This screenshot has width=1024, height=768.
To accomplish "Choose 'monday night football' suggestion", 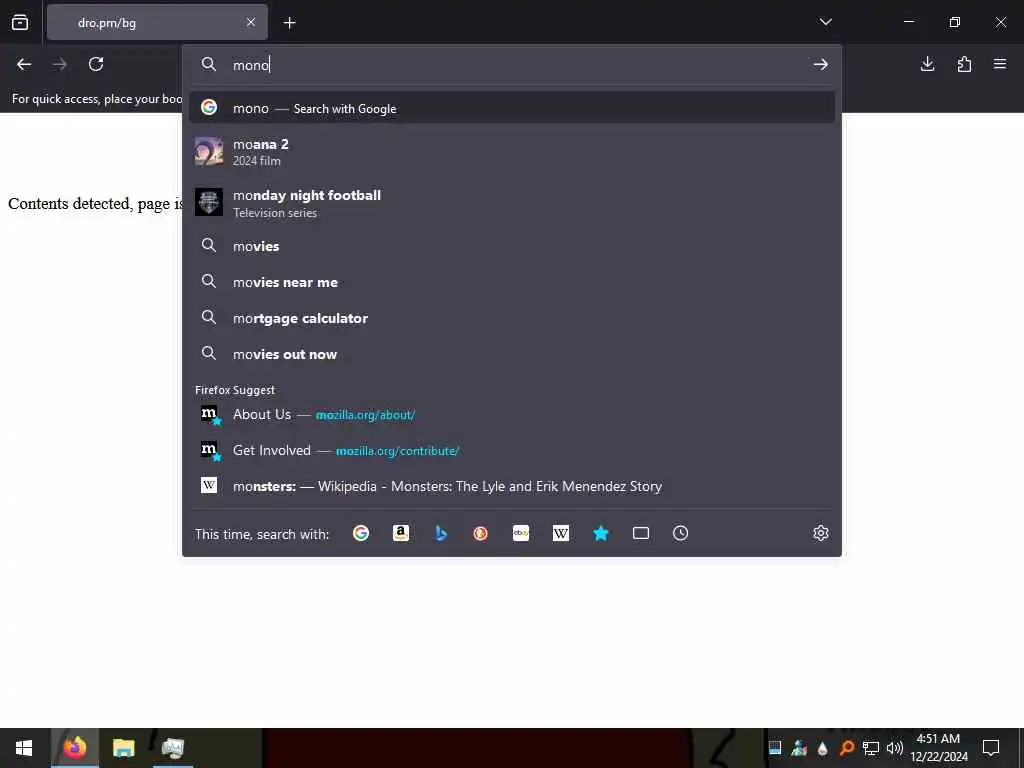I will point(511,203).
